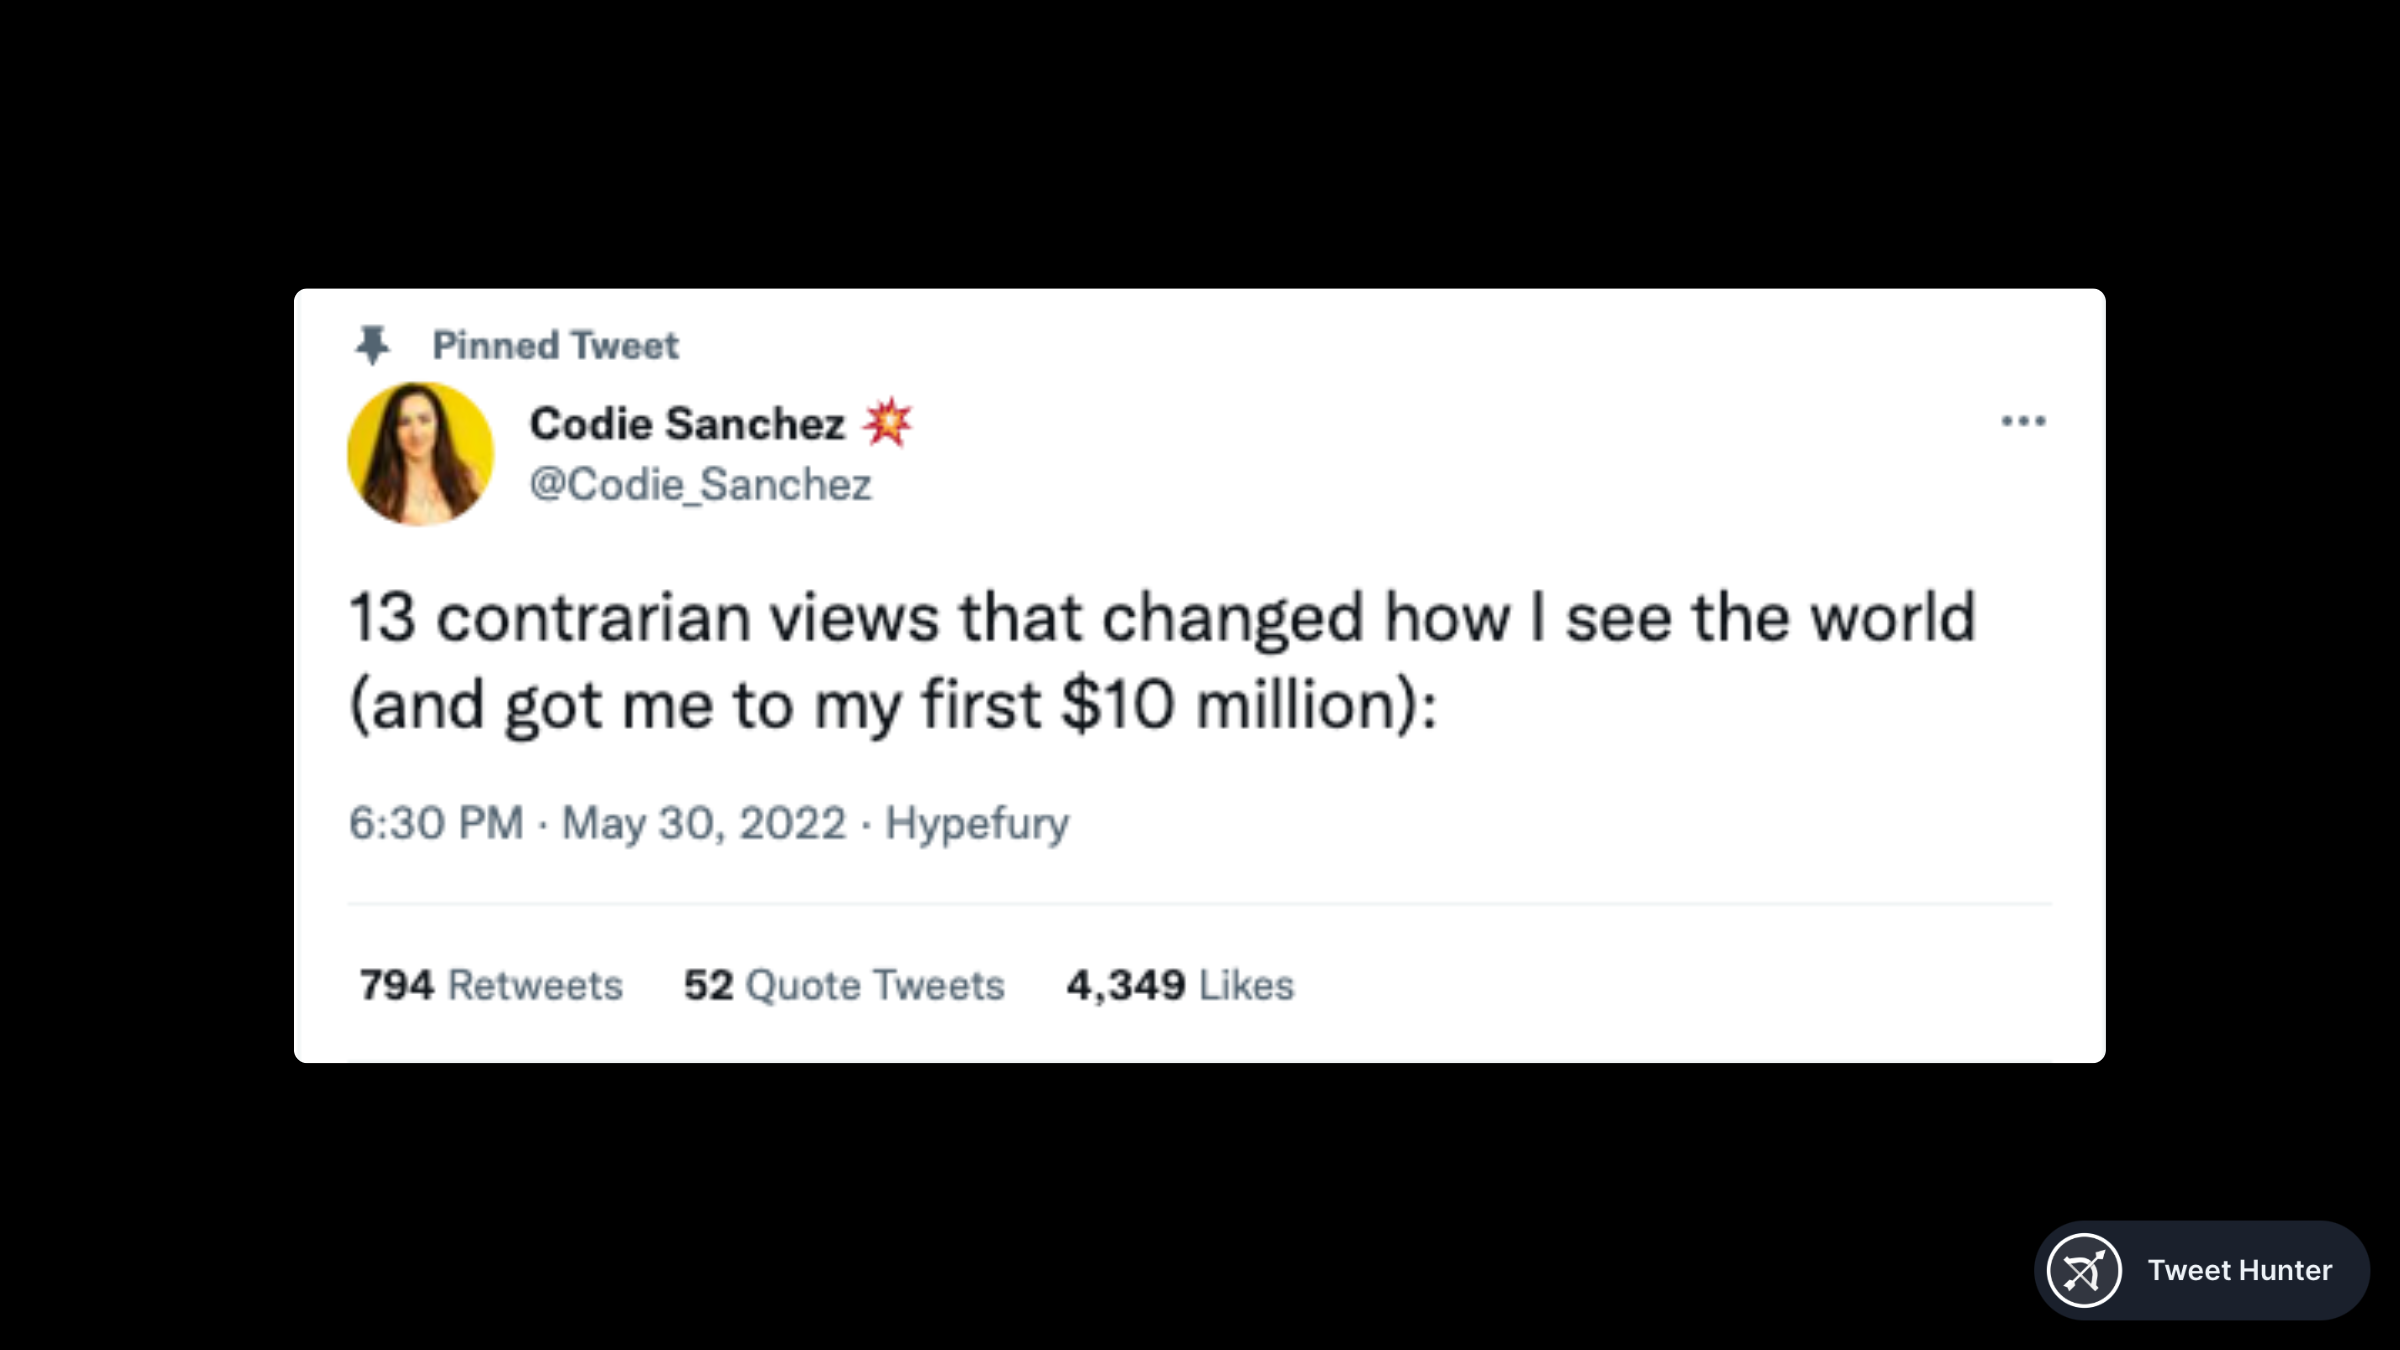2400x1350 pixels.
Task: Click the Codie Sanchez display name
Action: (x=686, y=422)
